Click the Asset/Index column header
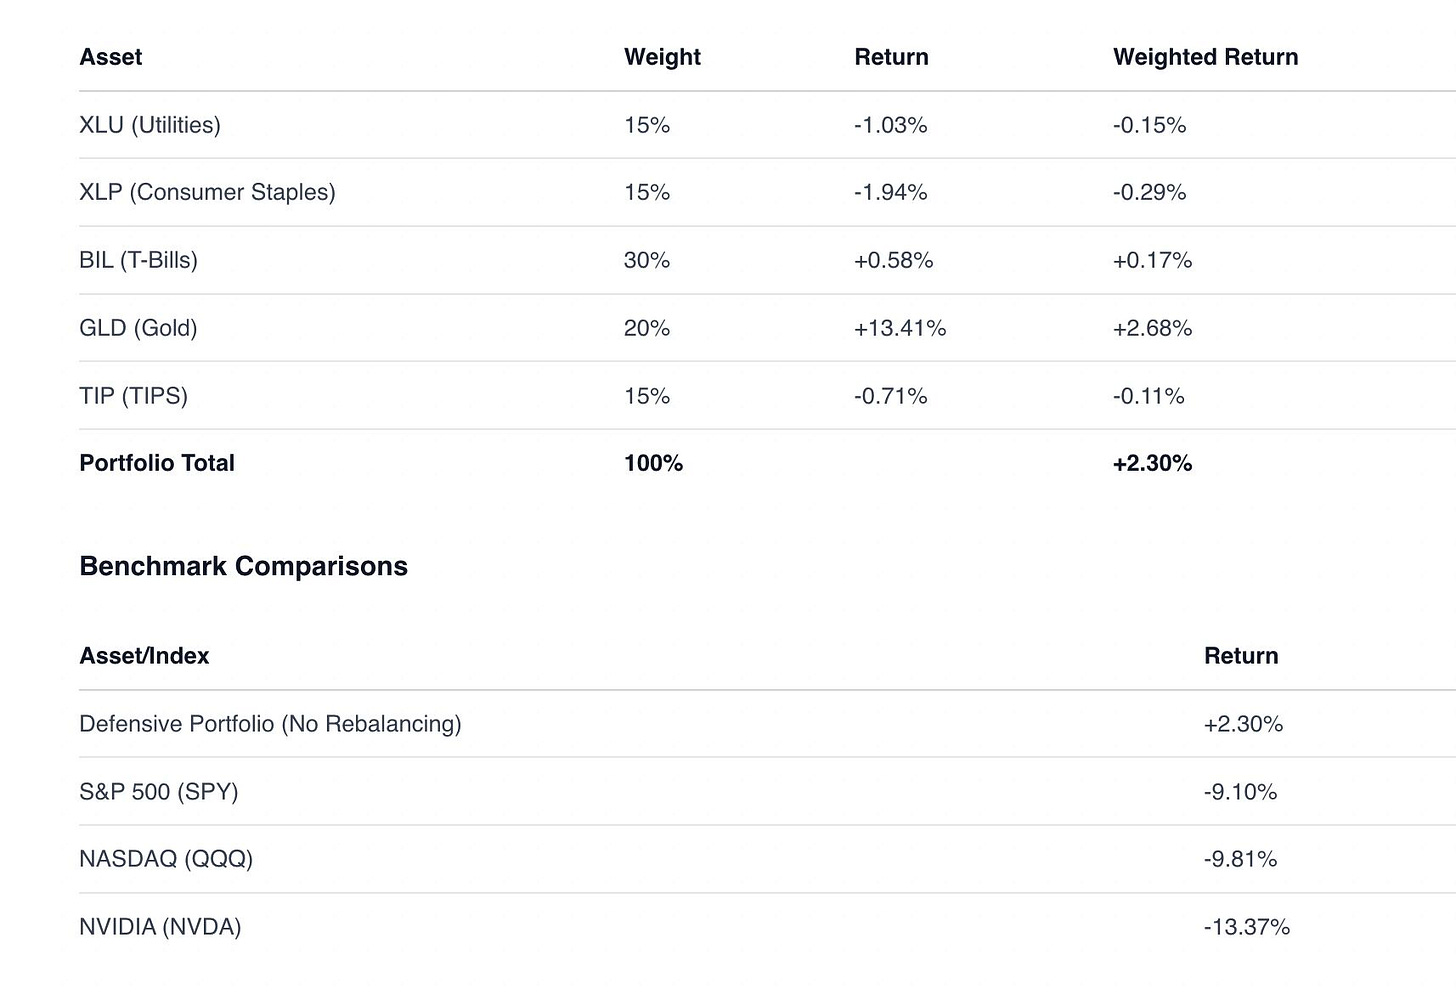This screenshot has width=1456, height=1001. (x=144, y=656)
